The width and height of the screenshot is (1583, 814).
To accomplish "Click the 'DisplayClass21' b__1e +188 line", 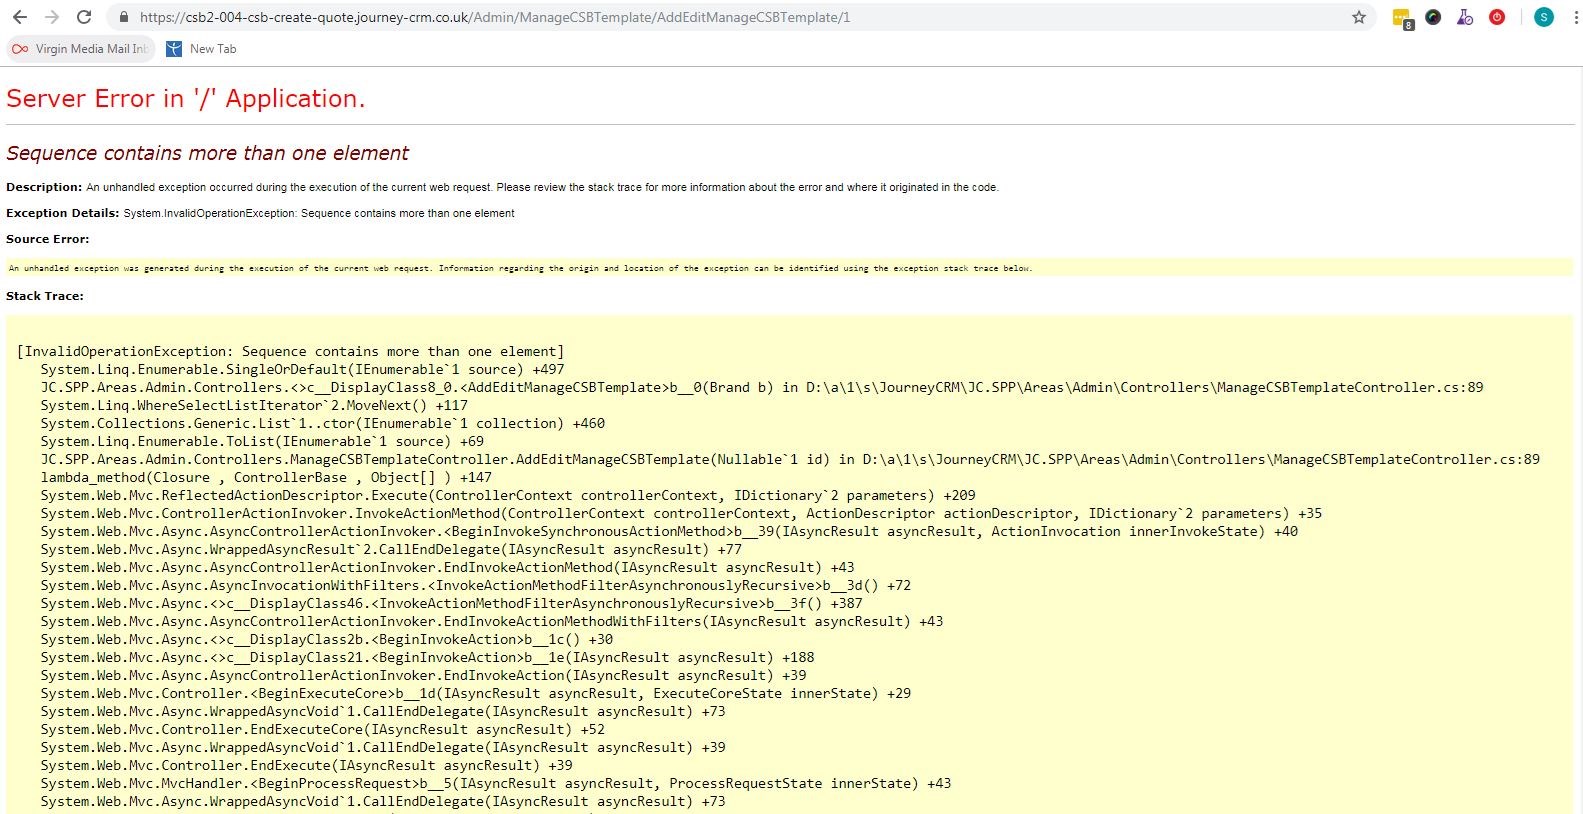I will point(427,658).
